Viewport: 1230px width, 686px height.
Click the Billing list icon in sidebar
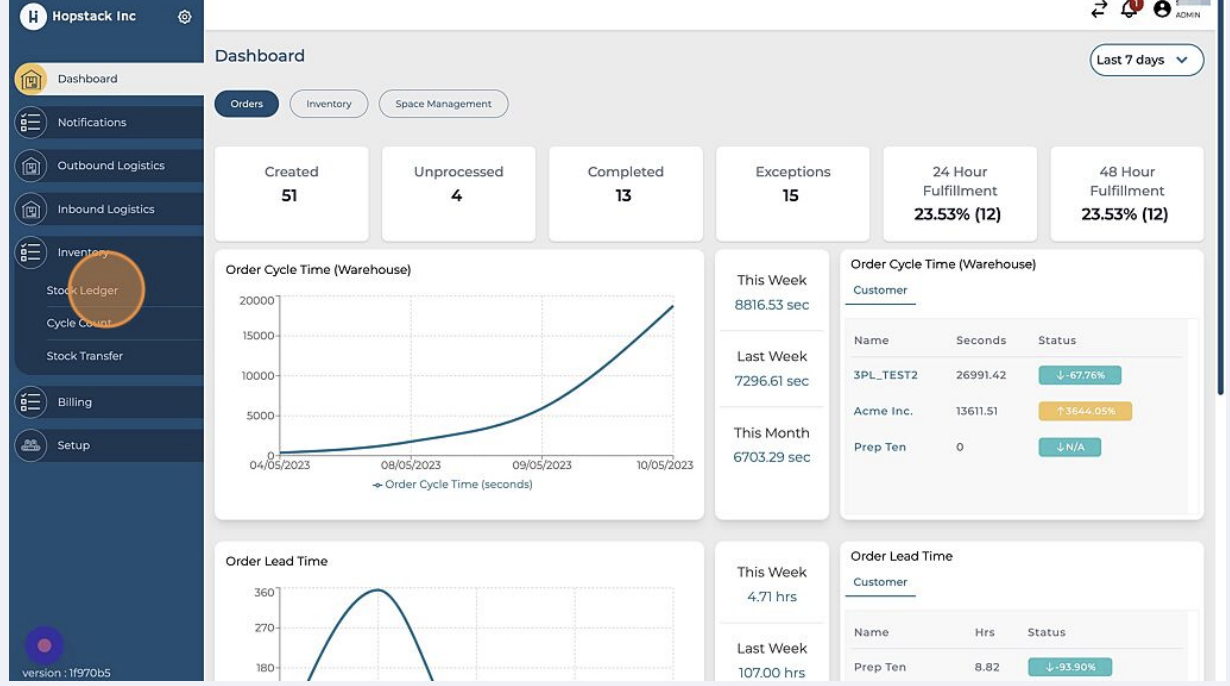pos(31,402)
